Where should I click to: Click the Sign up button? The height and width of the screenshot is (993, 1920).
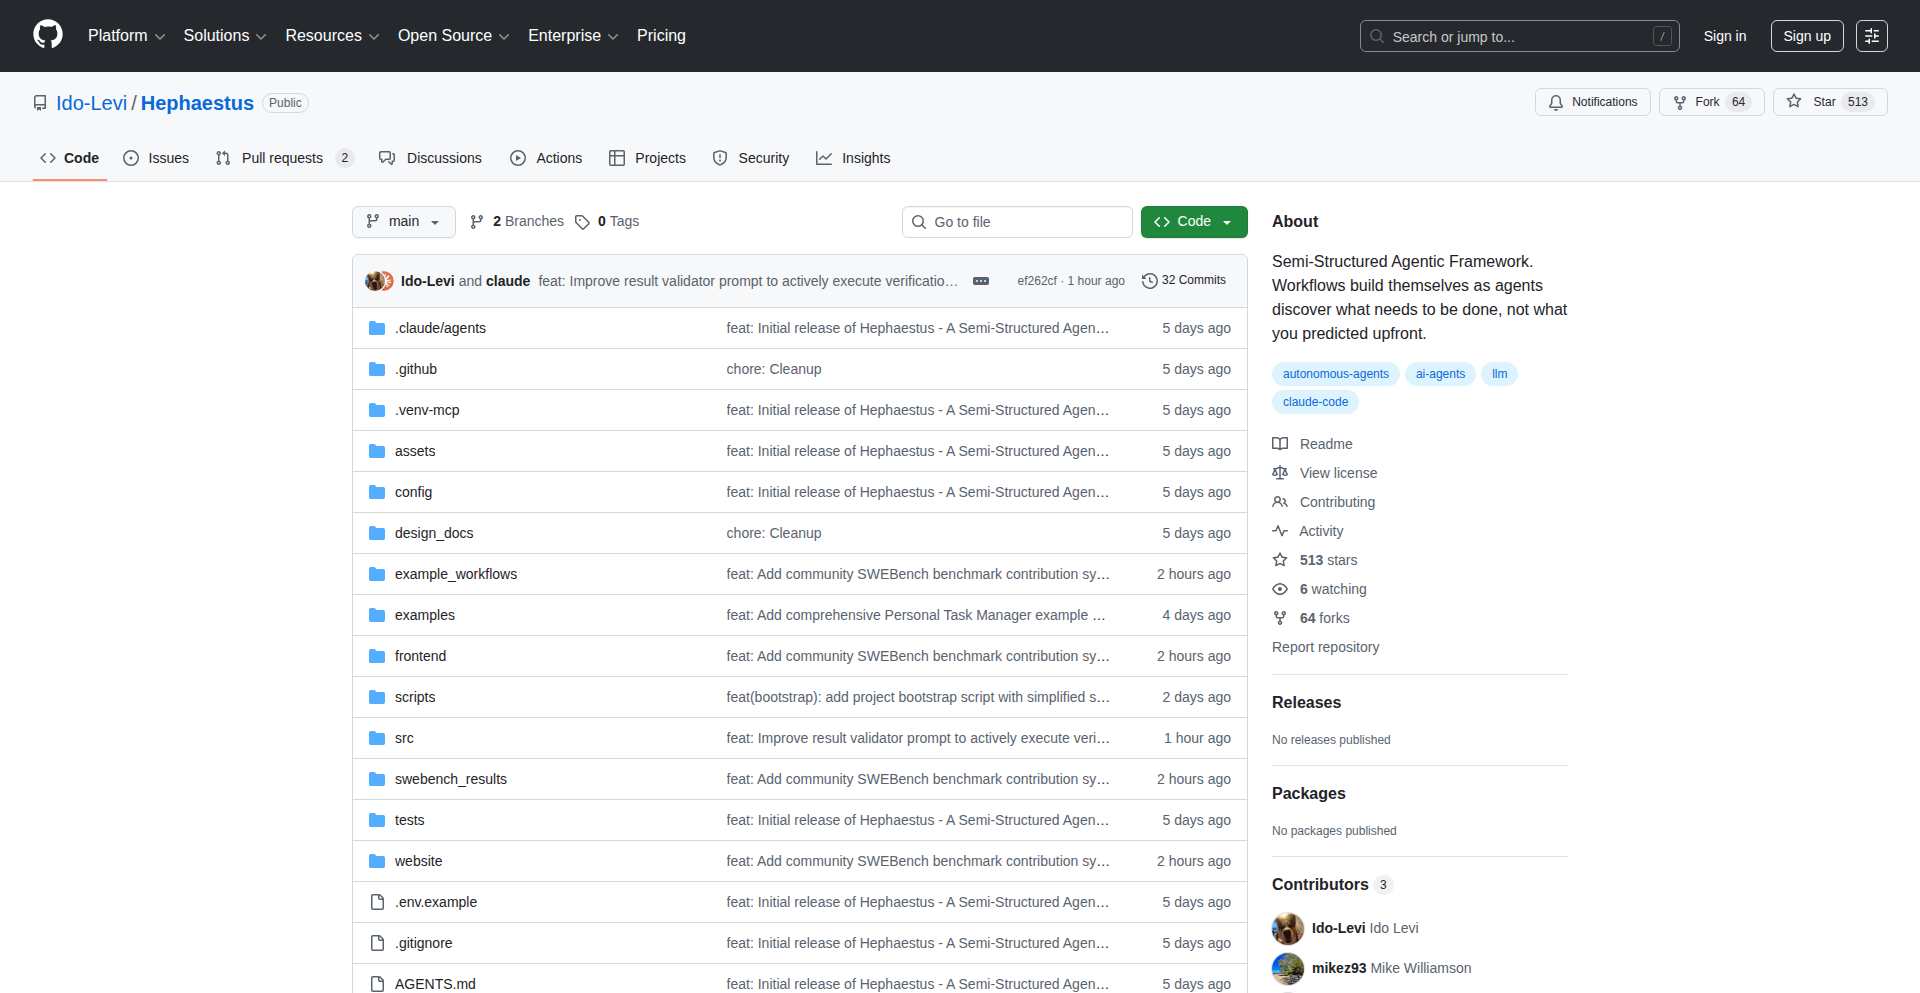pos(1806,36)
